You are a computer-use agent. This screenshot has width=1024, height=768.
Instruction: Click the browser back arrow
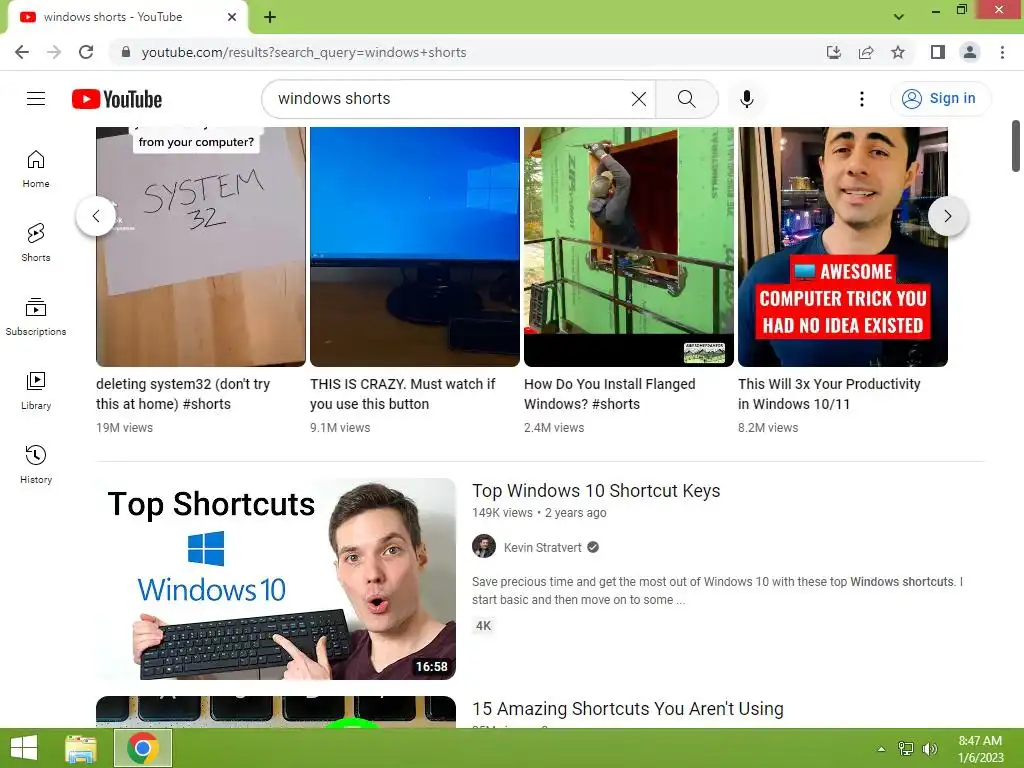click(x=22, y=52)
